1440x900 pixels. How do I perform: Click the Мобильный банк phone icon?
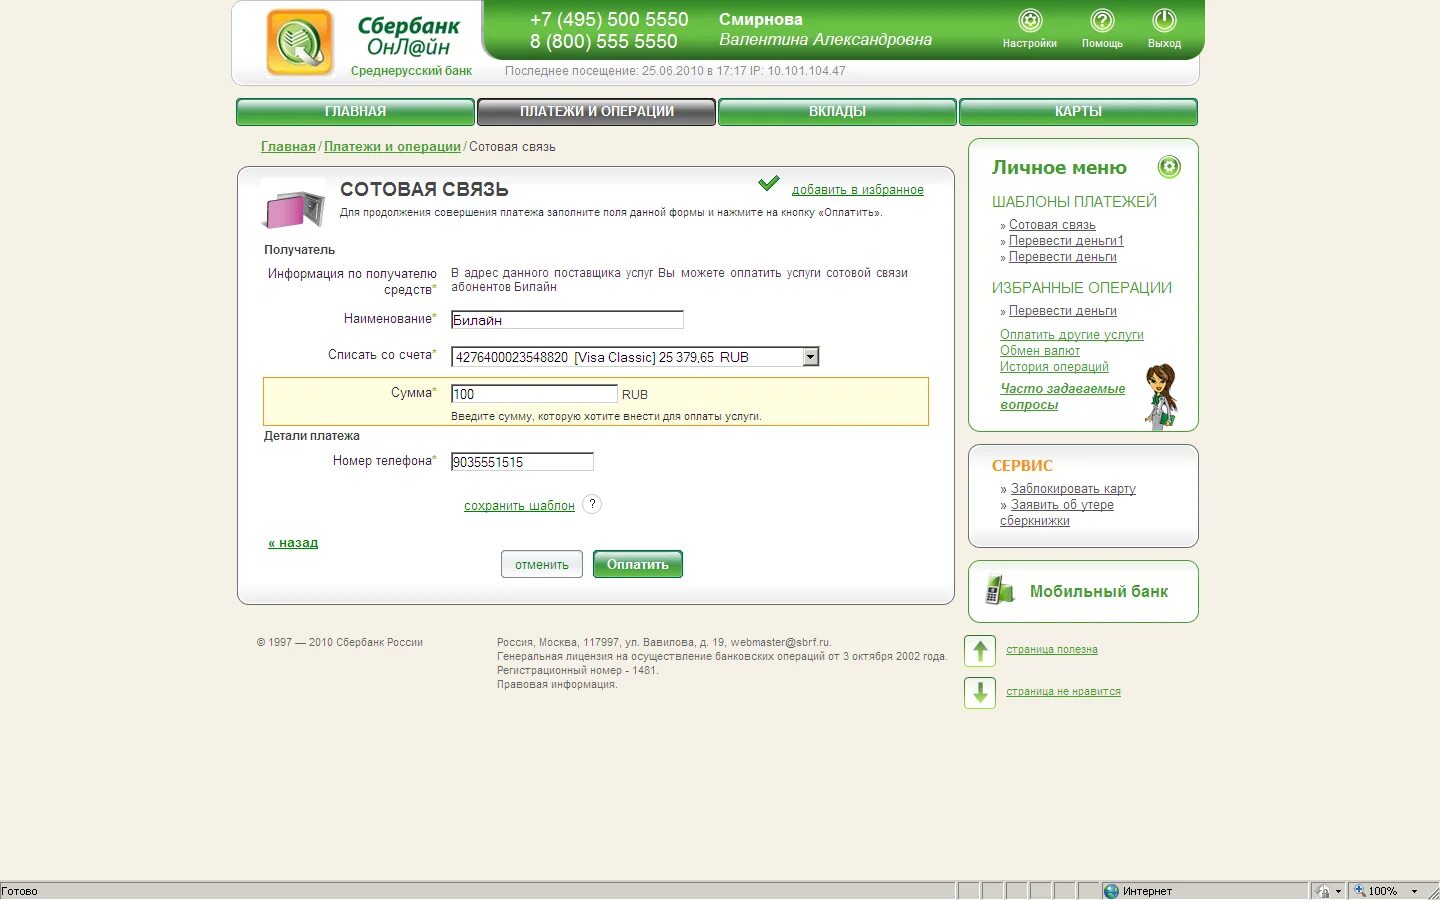[1000, 590]
